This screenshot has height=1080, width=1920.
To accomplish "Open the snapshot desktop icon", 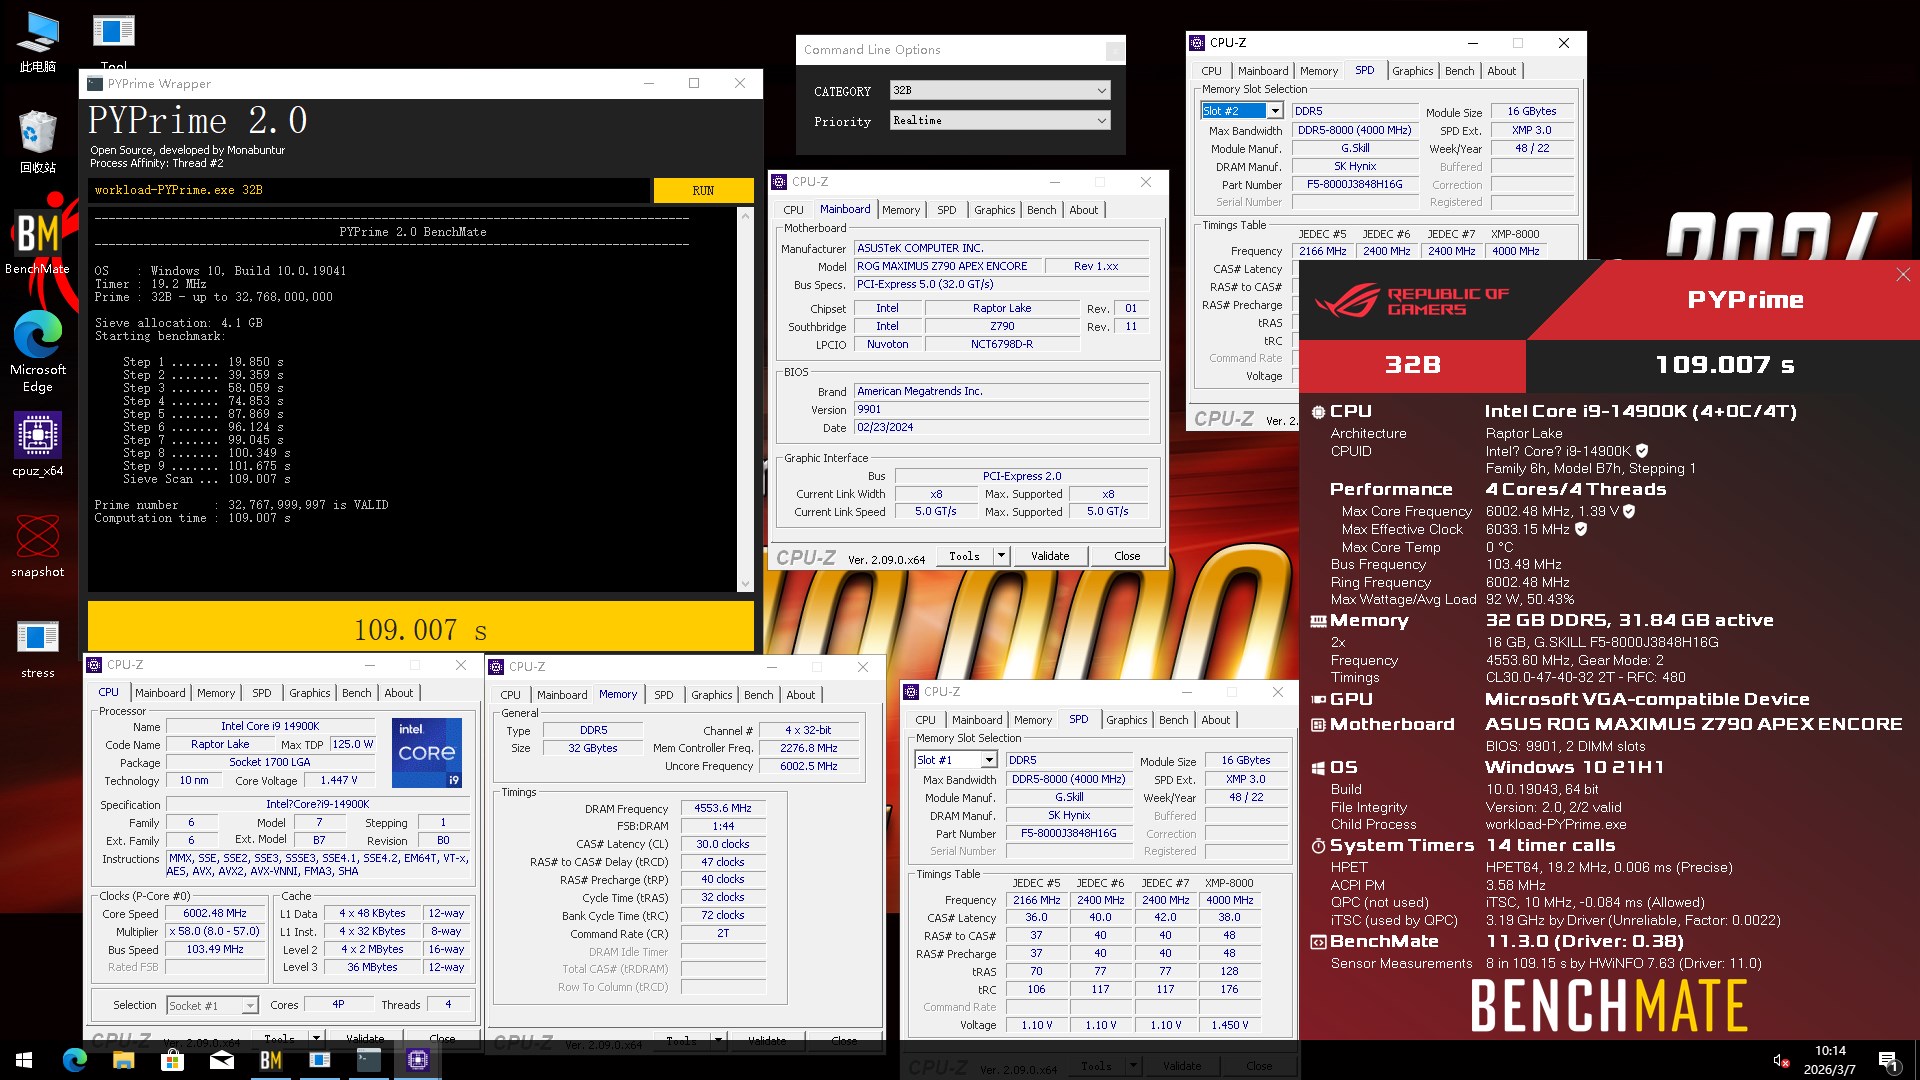I will (38, 546).
